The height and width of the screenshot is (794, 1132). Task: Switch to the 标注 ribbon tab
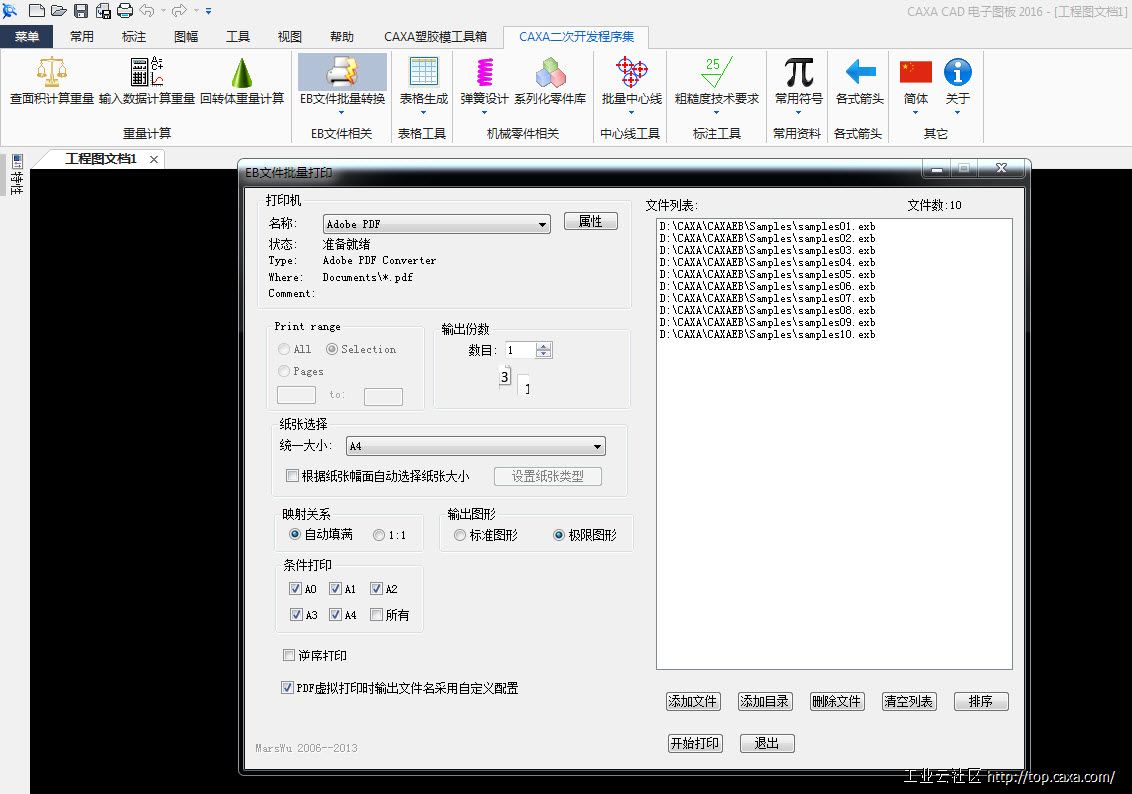pyautogui.click(x=134, y=37)
